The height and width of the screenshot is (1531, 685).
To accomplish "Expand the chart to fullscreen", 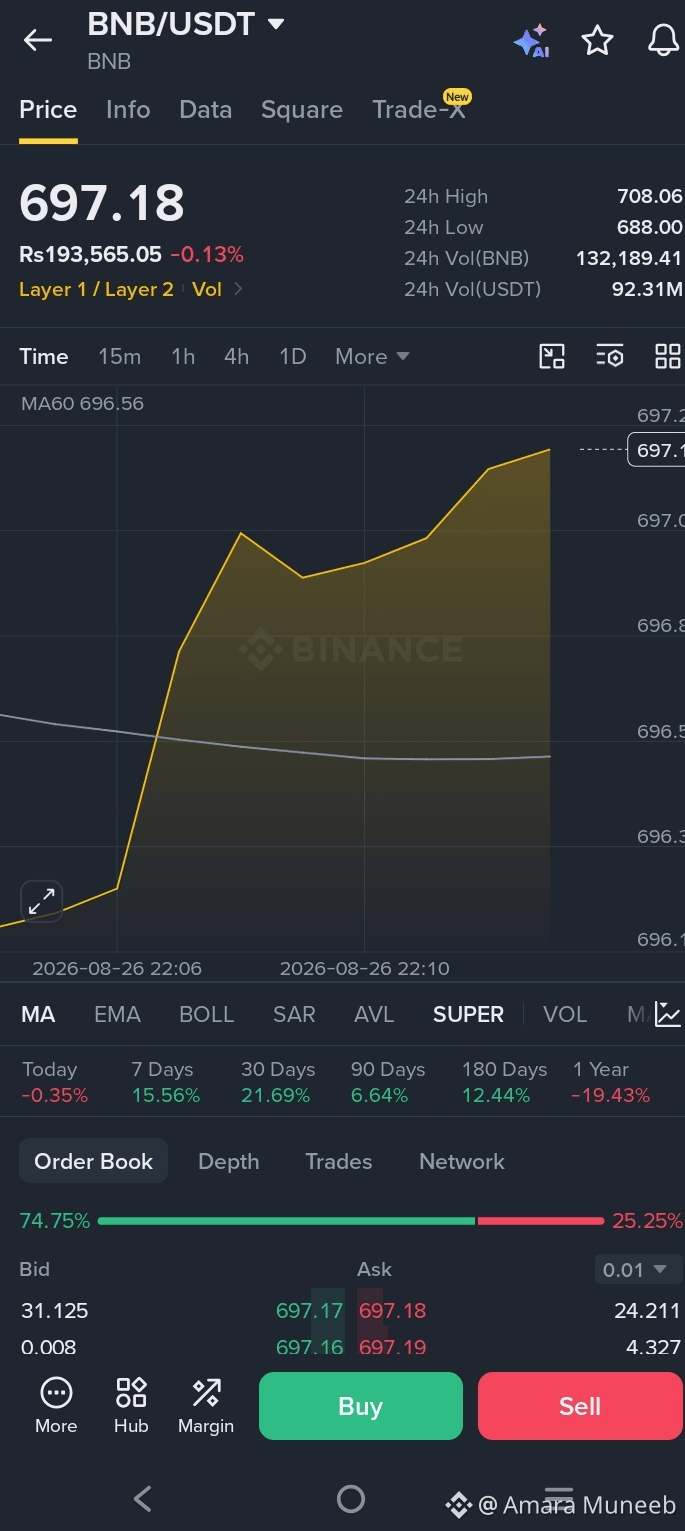I will click(x=41, y=902).
